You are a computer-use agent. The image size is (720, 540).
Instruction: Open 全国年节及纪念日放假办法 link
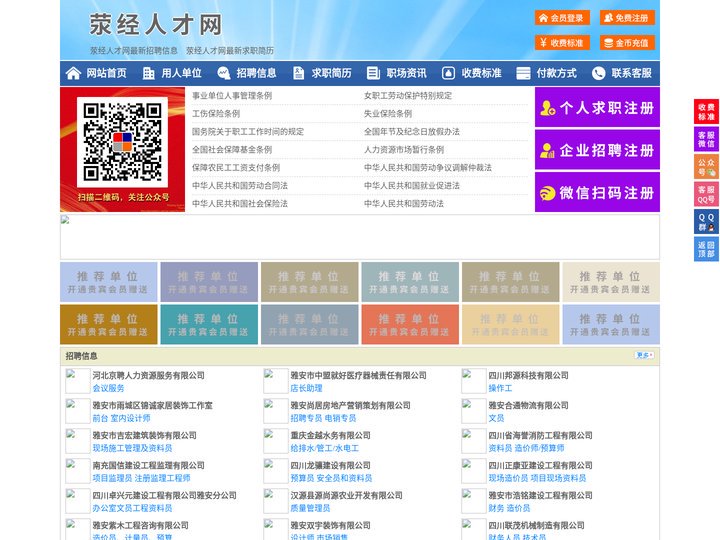(x=412, y=131)
